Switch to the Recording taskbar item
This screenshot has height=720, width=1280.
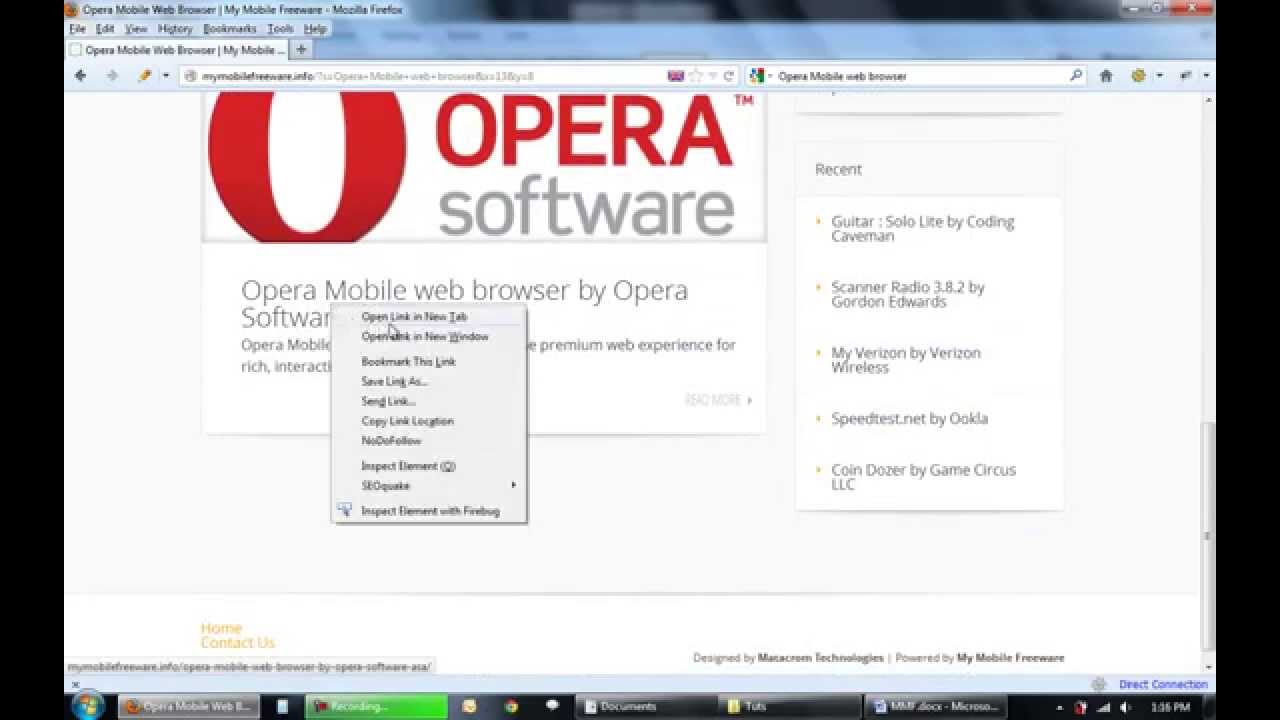(x=376, y=706)
